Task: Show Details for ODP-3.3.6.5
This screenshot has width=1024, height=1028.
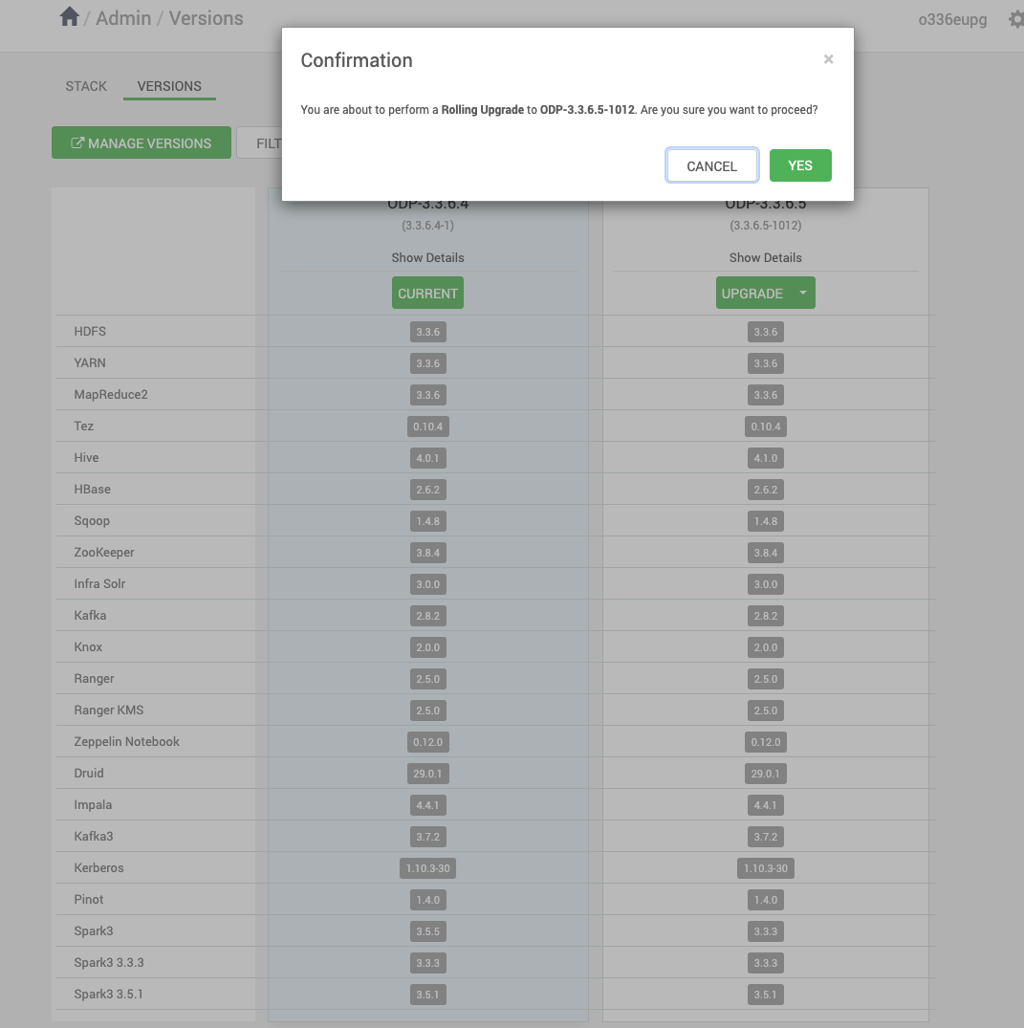Action: tap(765, 258)
